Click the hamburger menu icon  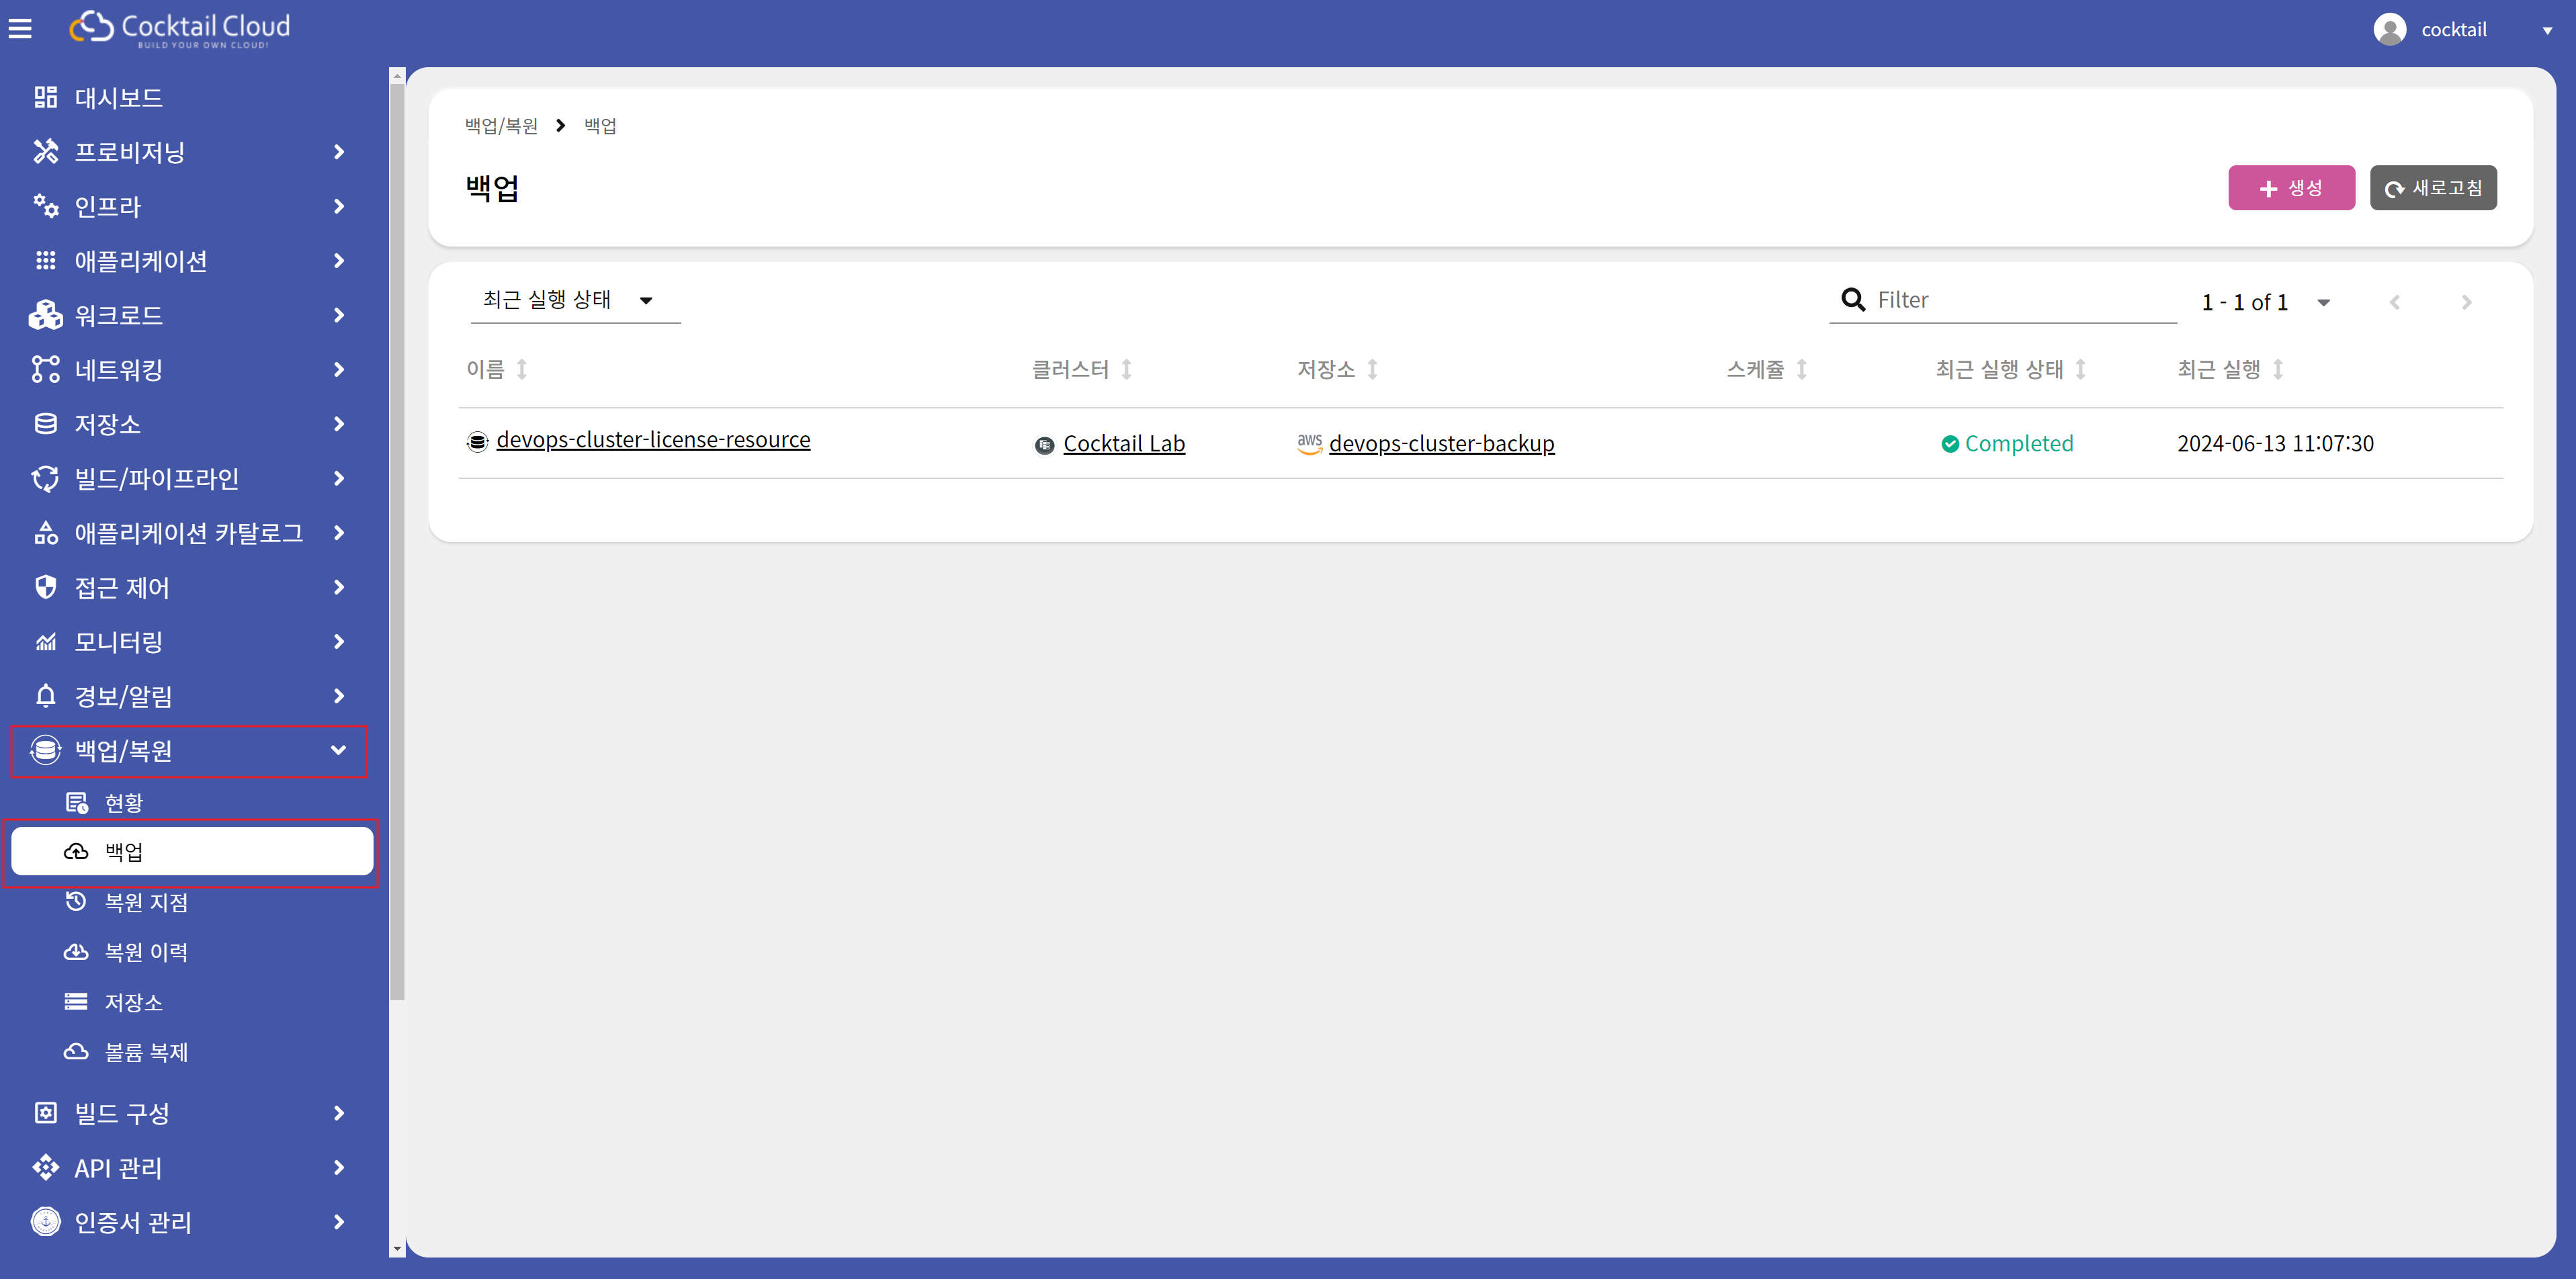20,29
